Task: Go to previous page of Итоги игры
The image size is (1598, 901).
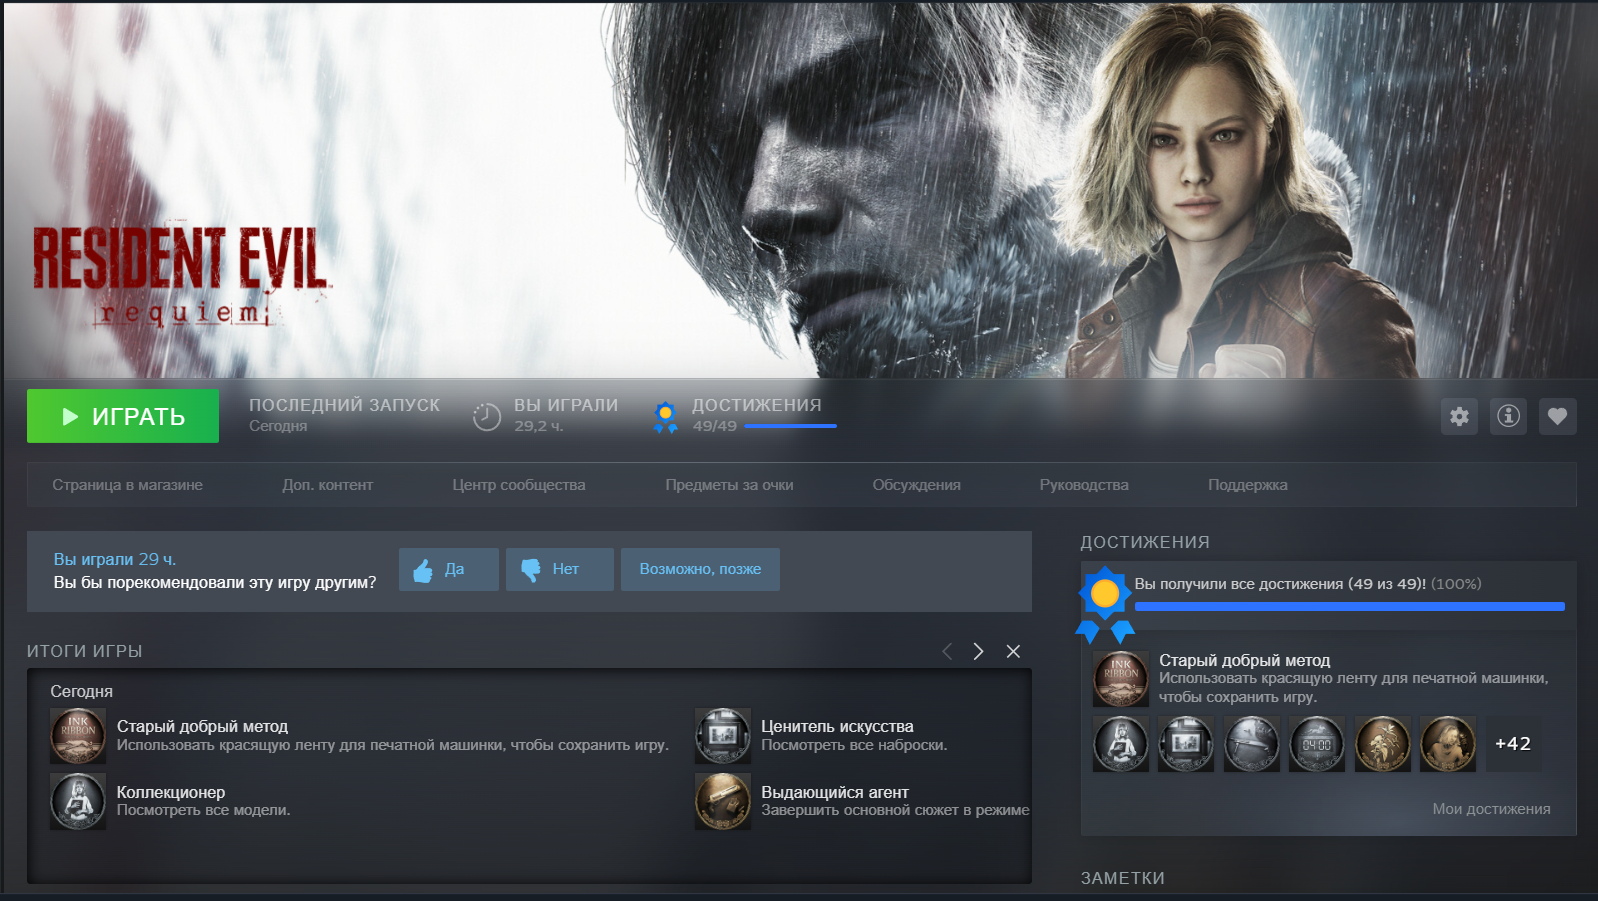Action: [x=947, y=651]
